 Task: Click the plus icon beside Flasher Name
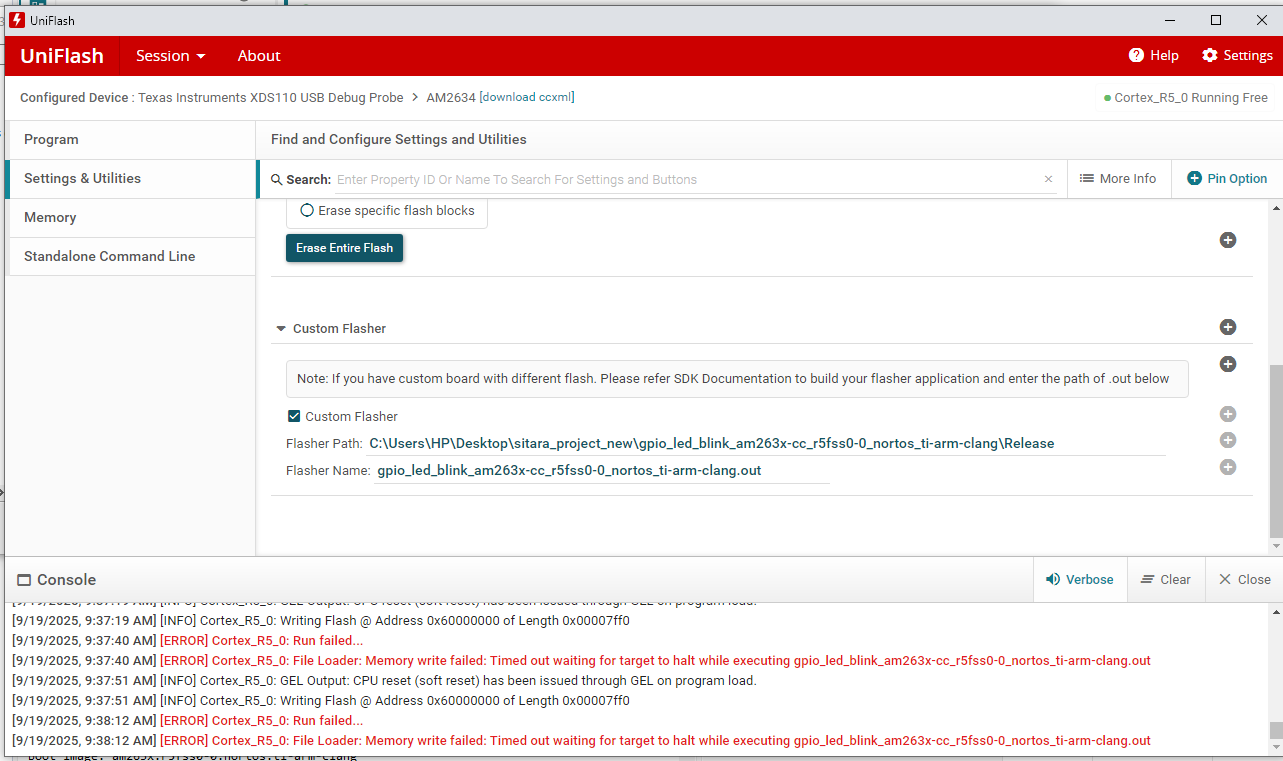coord(1228,467)
